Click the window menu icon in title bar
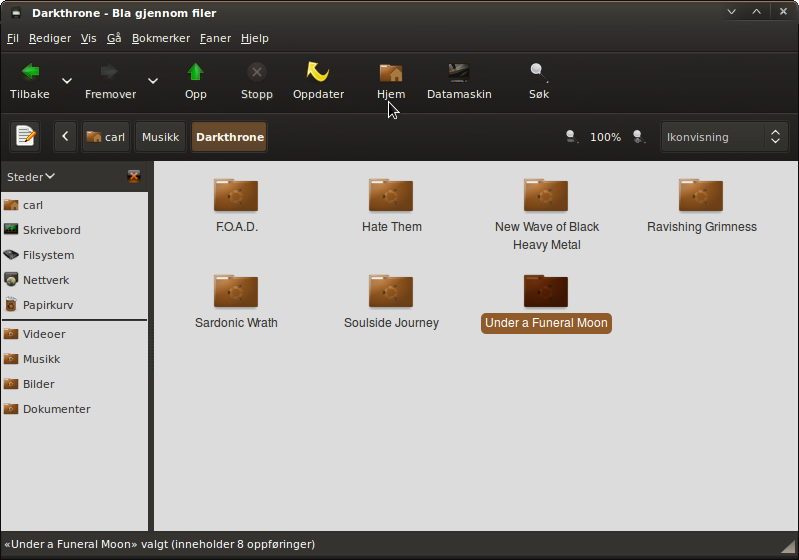The height and width of the screenshot is (560, 799). pos(16,13)
